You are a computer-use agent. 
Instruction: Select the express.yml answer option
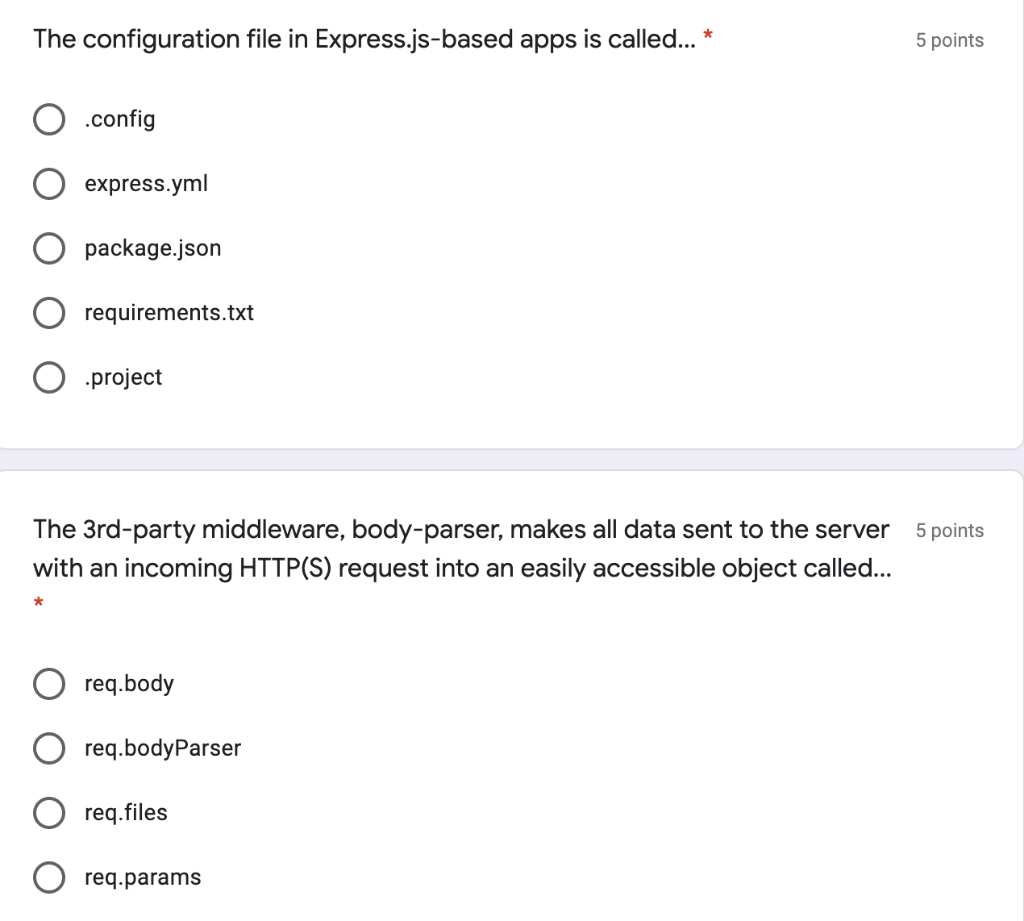pos(49,184)
